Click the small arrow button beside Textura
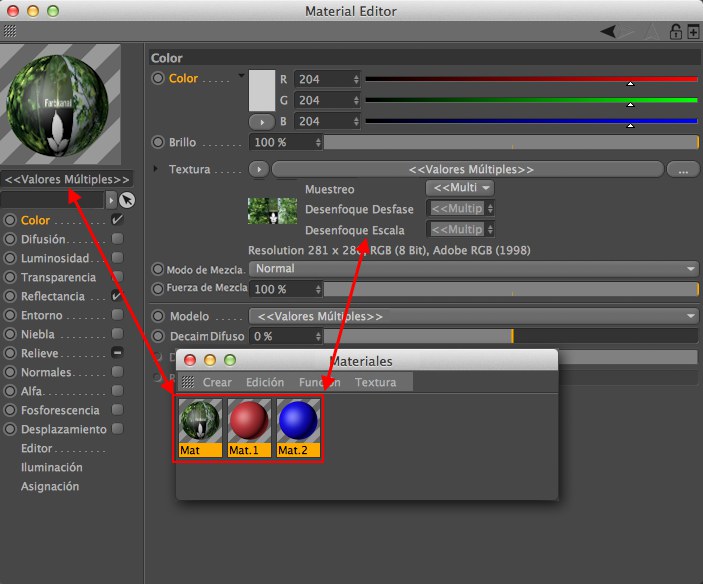This screenshot has width=703, height=584. (x=259, y=169)
